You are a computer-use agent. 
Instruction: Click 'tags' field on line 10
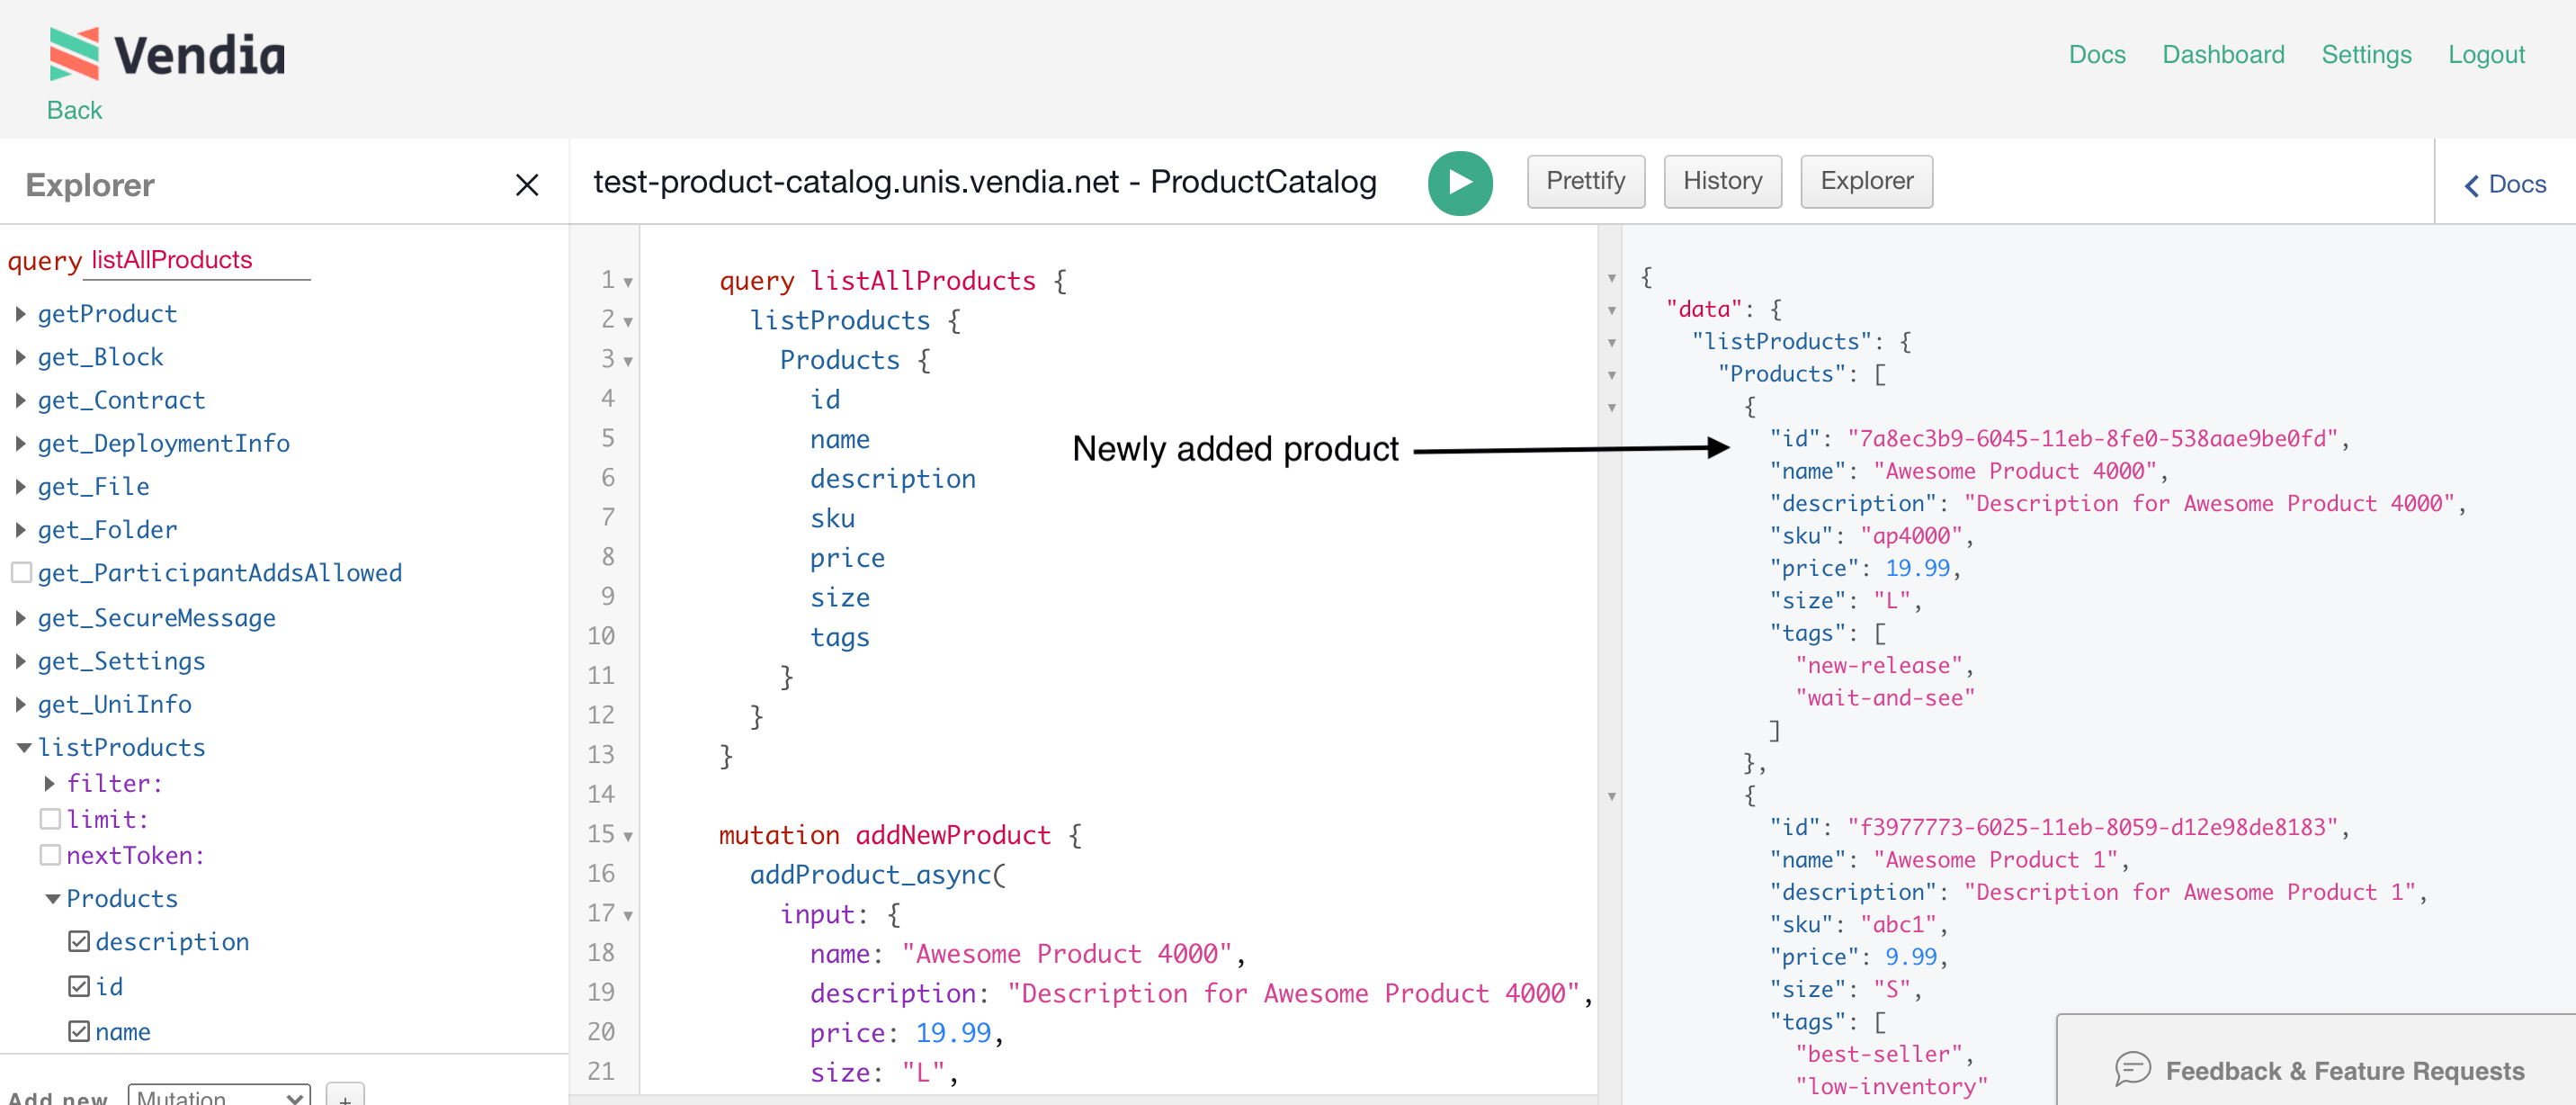(839, 638)
